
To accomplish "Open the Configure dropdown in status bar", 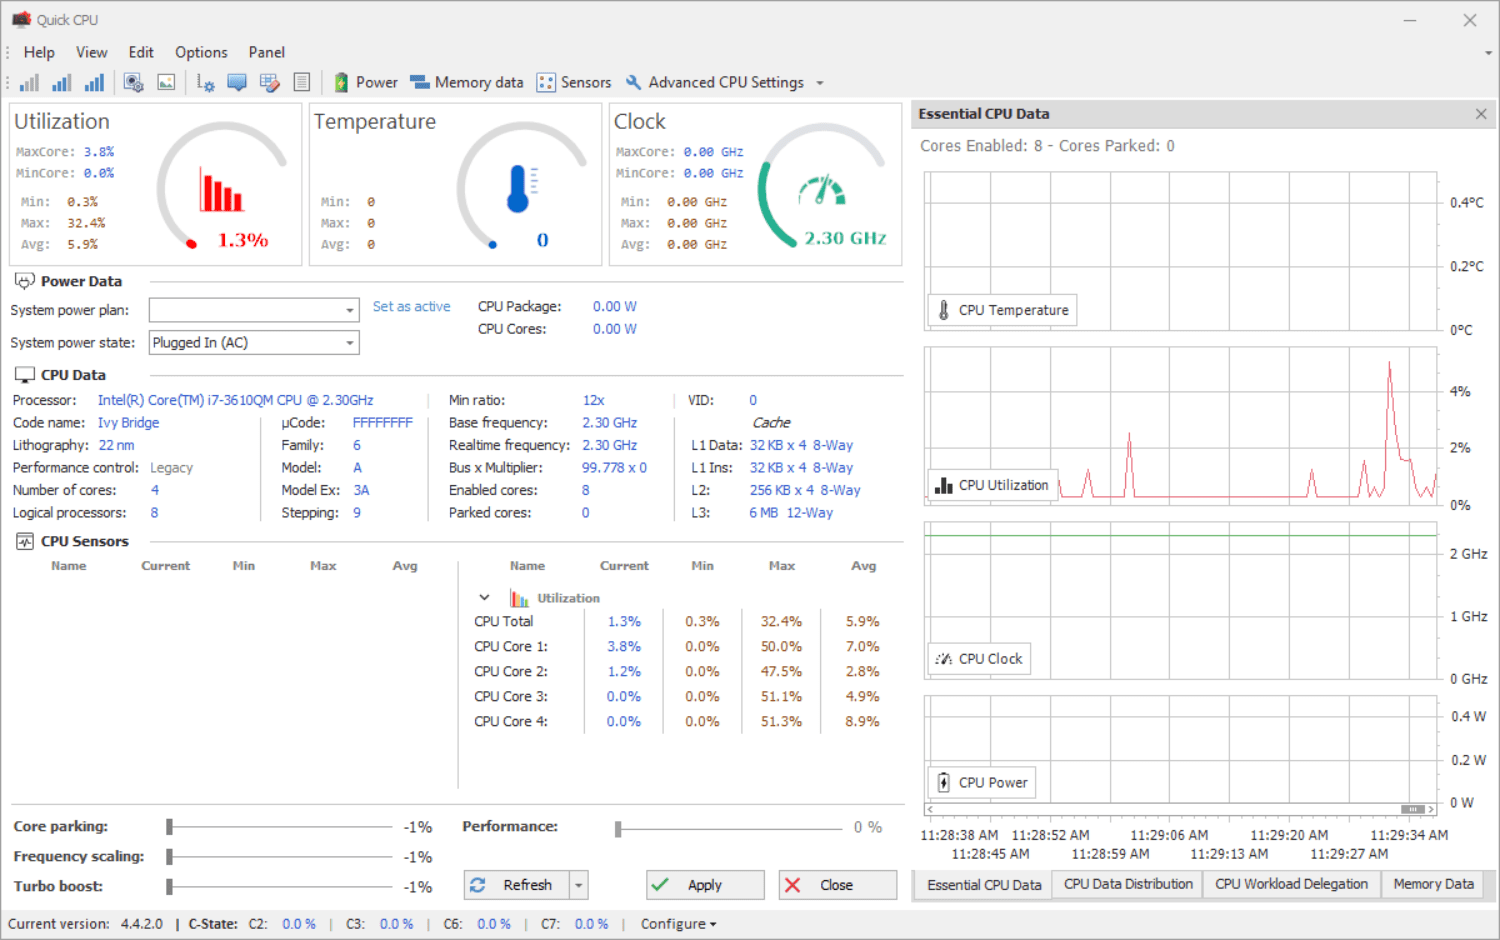I will pos(679,924).
